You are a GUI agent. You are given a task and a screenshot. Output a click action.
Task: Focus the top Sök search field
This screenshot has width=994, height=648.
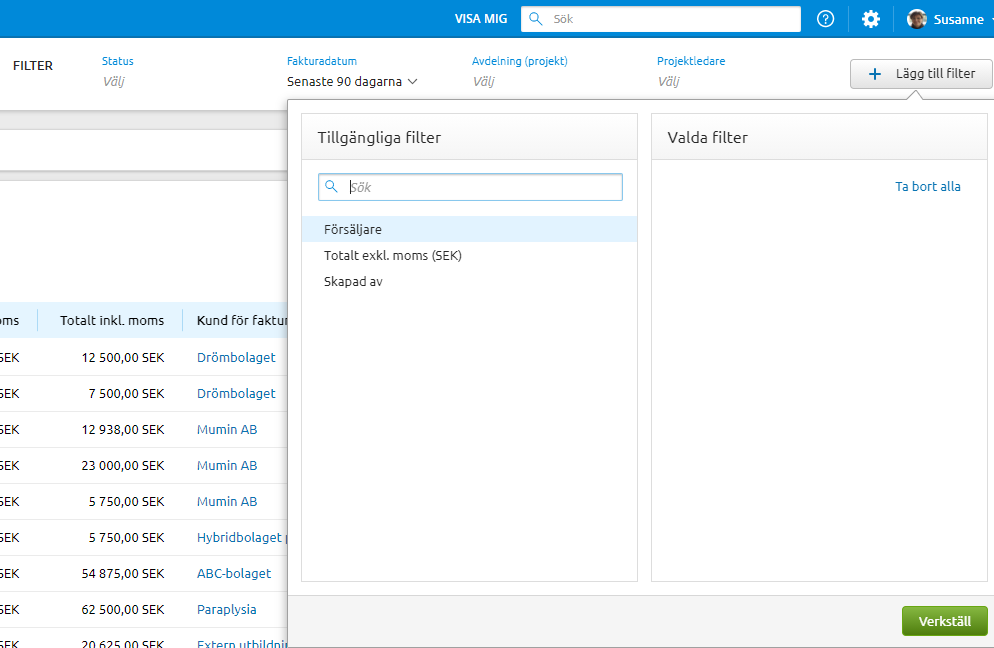670,19
